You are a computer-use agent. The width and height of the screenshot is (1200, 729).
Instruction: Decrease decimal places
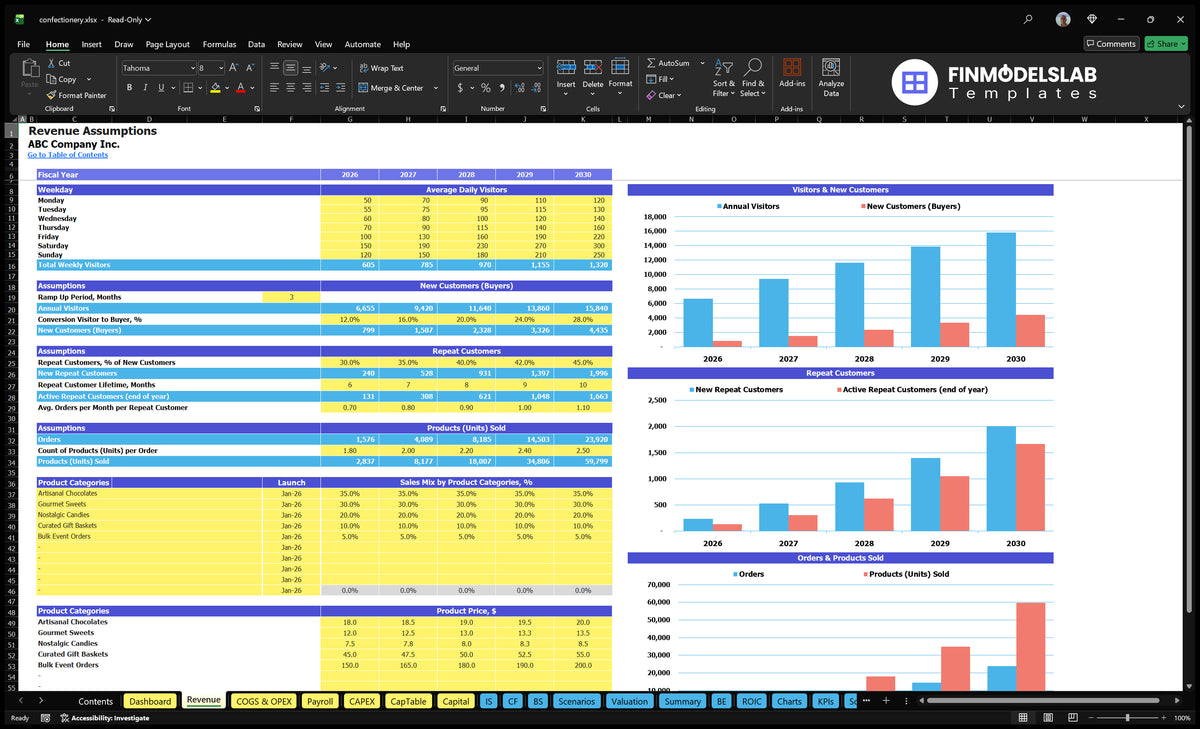click(x=535, y=88)
